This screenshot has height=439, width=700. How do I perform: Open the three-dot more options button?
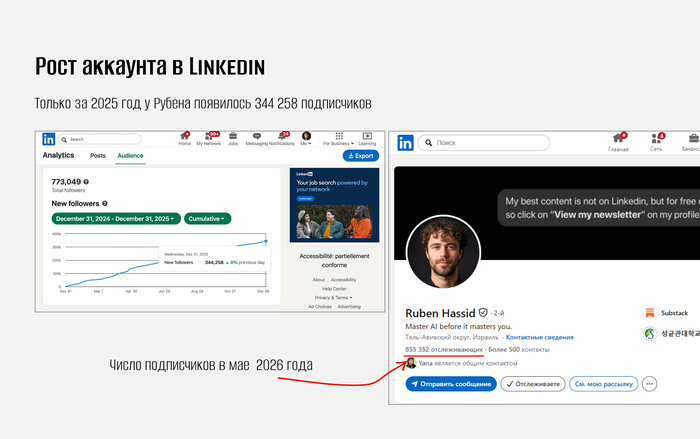[x=650, y=384]
